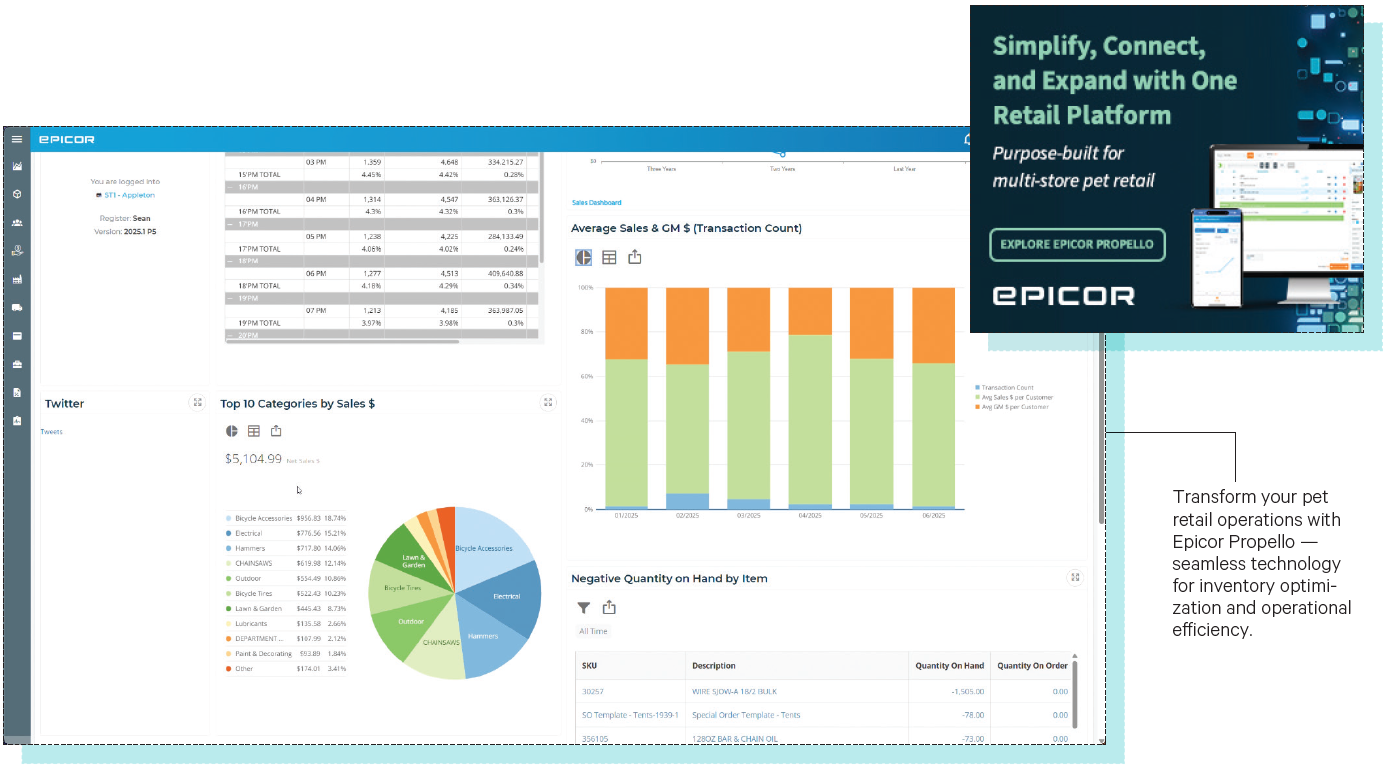This screenshot has width=1387, height=769.
Task: Expand the Twitter widget to fullscreen
Action: click(x=197, y=403)
